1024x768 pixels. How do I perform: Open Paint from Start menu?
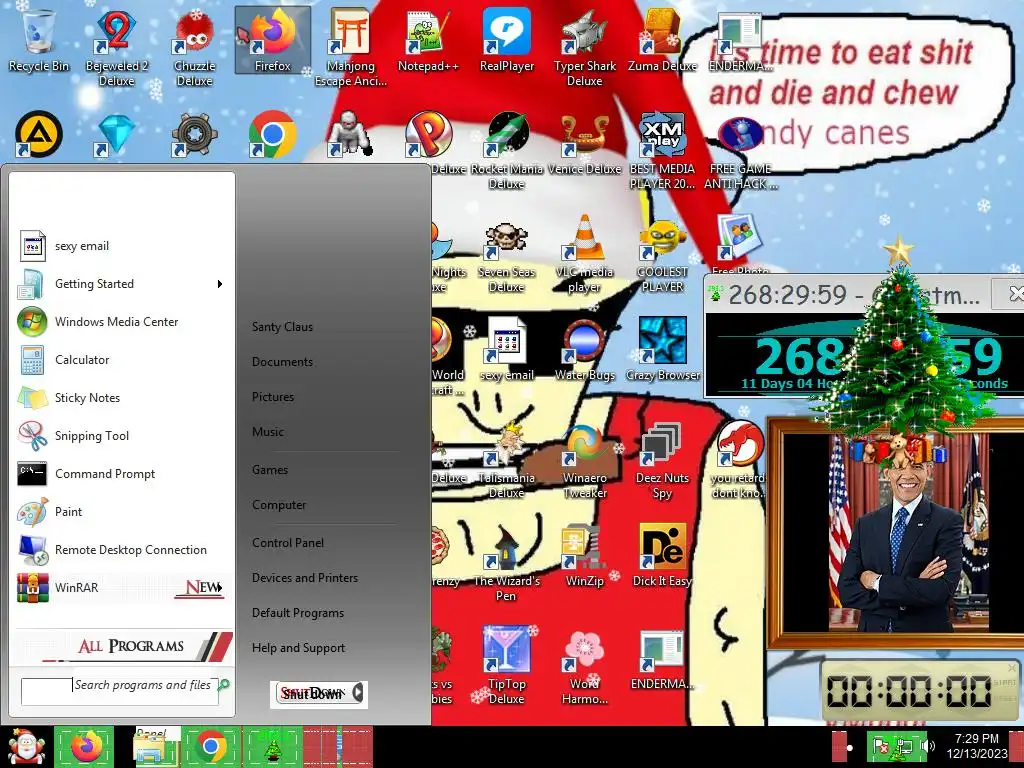pos(121,512)
